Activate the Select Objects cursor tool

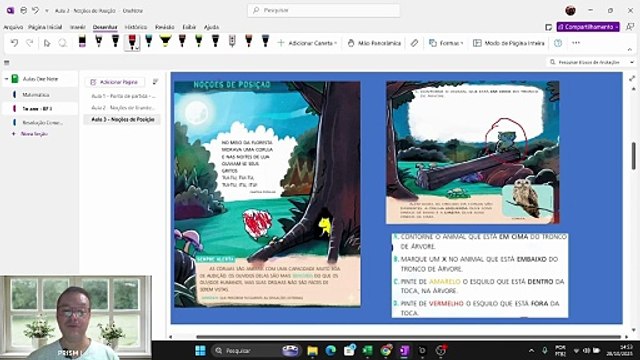coord(47,43)
